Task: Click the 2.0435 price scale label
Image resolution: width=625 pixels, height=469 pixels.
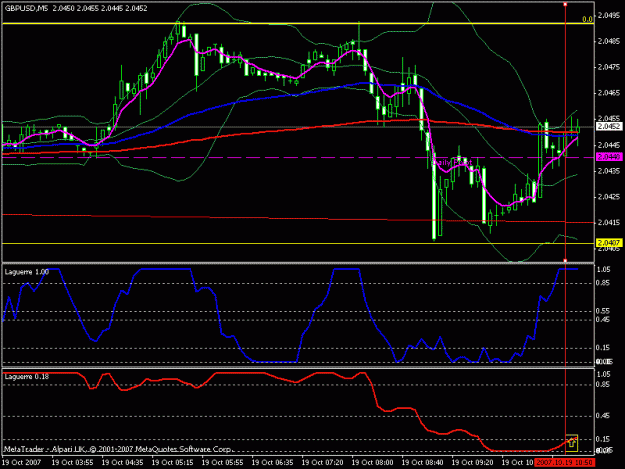Action: [x=609, y=171]
